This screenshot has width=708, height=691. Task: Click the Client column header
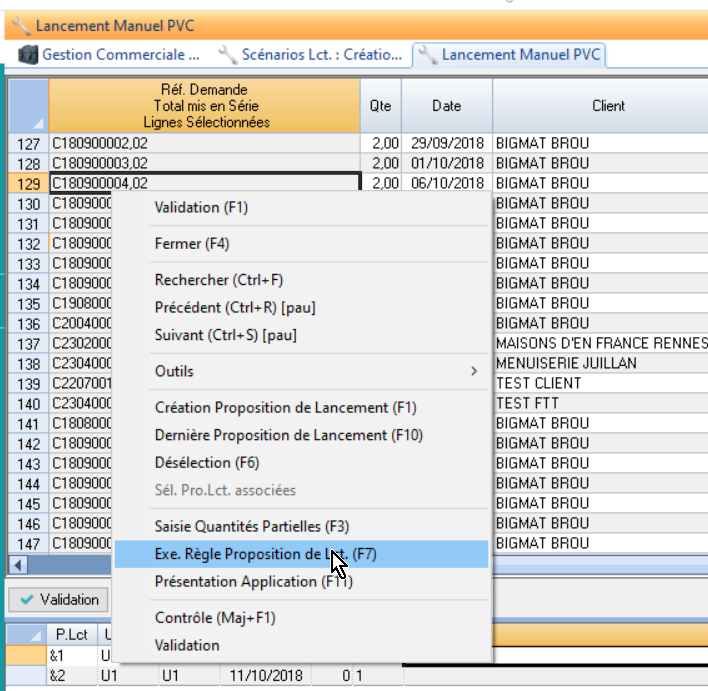608,106
